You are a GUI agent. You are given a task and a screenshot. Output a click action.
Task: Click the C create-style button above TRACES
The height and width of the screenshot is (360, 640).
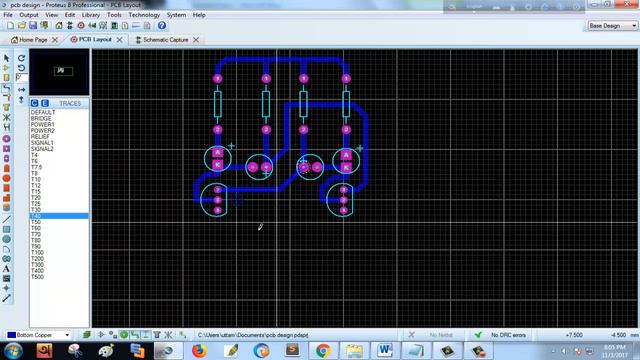tap(35, 103)
